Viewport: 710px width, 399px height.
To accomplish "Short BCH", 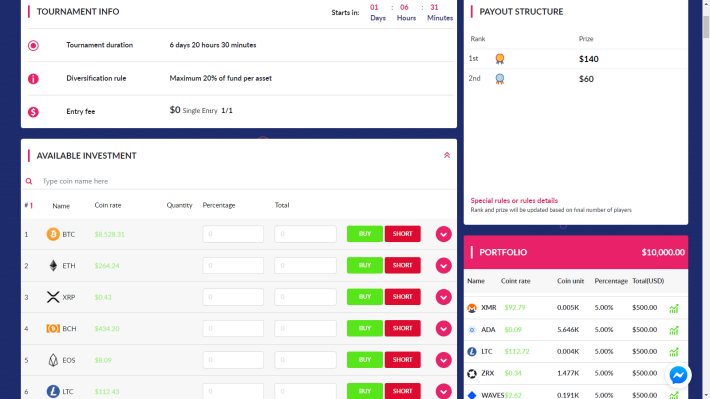I will pos(402,328).
